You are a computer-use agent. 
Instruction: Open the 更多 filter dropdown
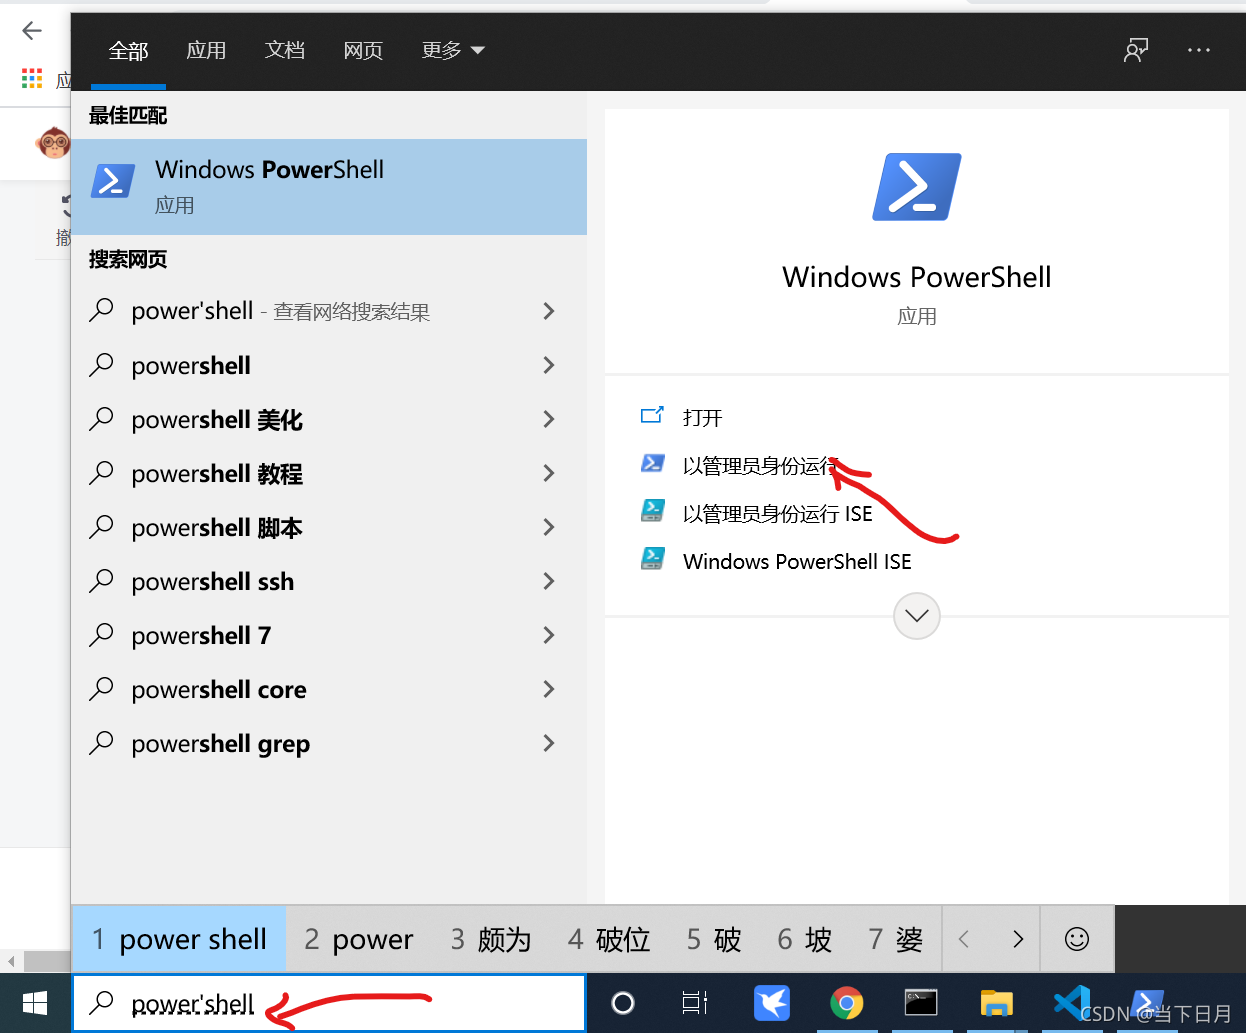pyautogui.click(x=453, y=50)
